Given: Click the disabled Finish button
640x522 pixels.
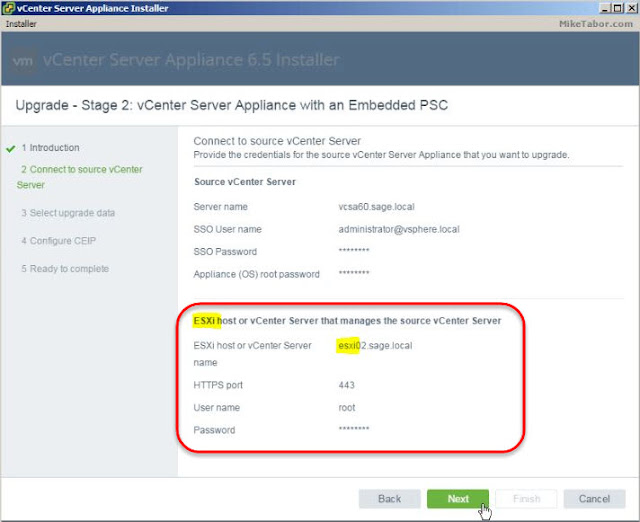Looking at the screenshot, I should [526, 499].
